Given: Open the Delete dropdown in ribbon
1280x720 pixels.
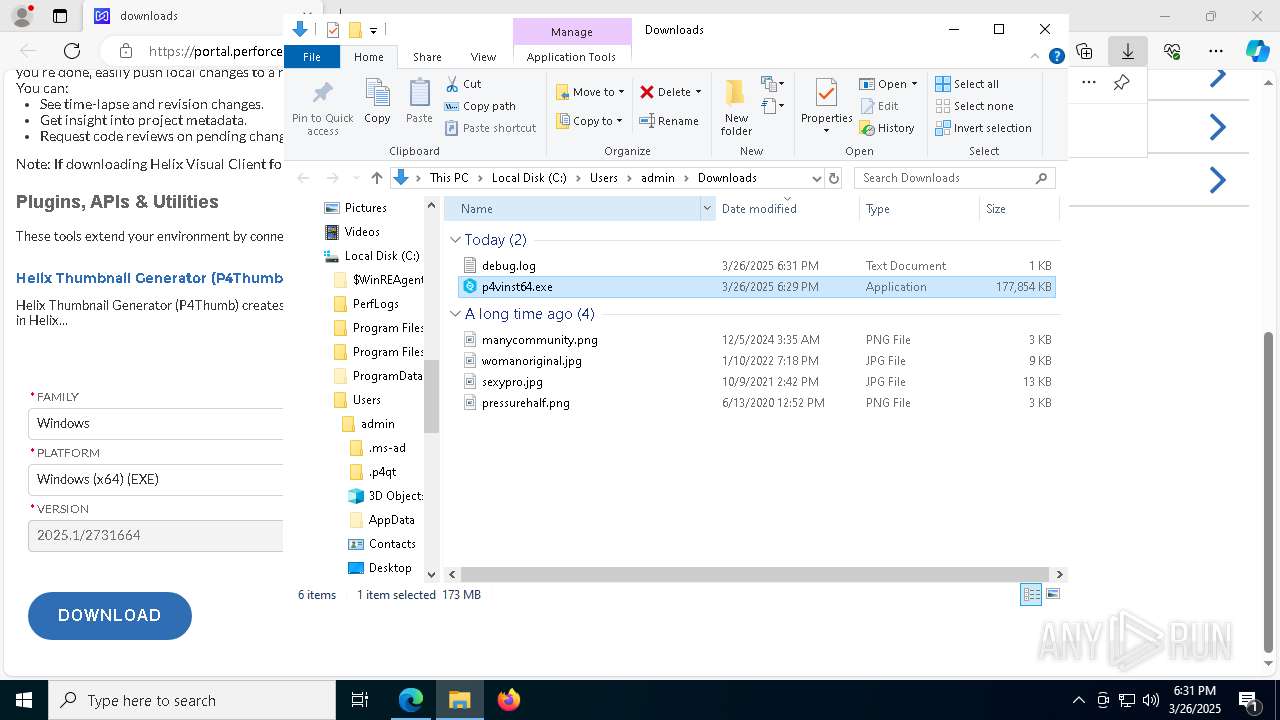Looking at the screenshot, I should [x=671, y=92].
